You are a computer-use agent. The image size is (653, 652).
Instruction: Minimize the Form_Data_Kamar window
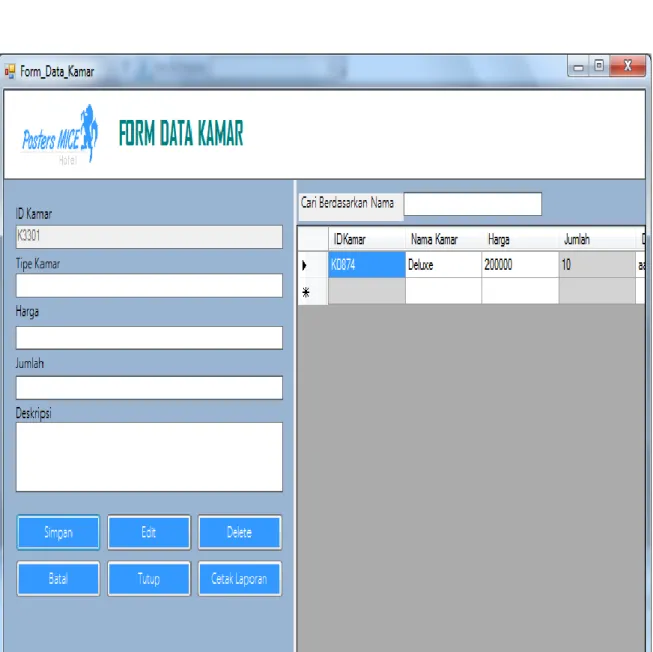(578, 67)
